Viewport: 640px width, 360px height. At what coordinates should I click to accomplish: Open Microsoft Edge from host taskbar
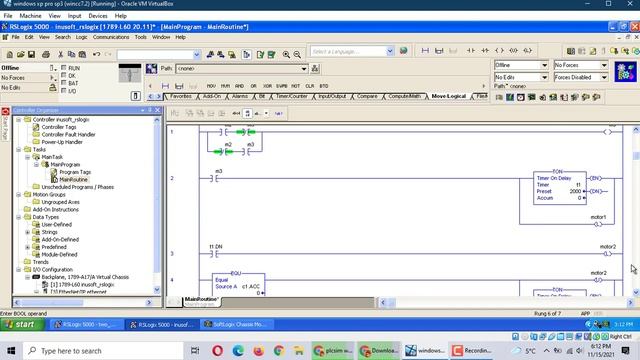(x=238, y=351)
